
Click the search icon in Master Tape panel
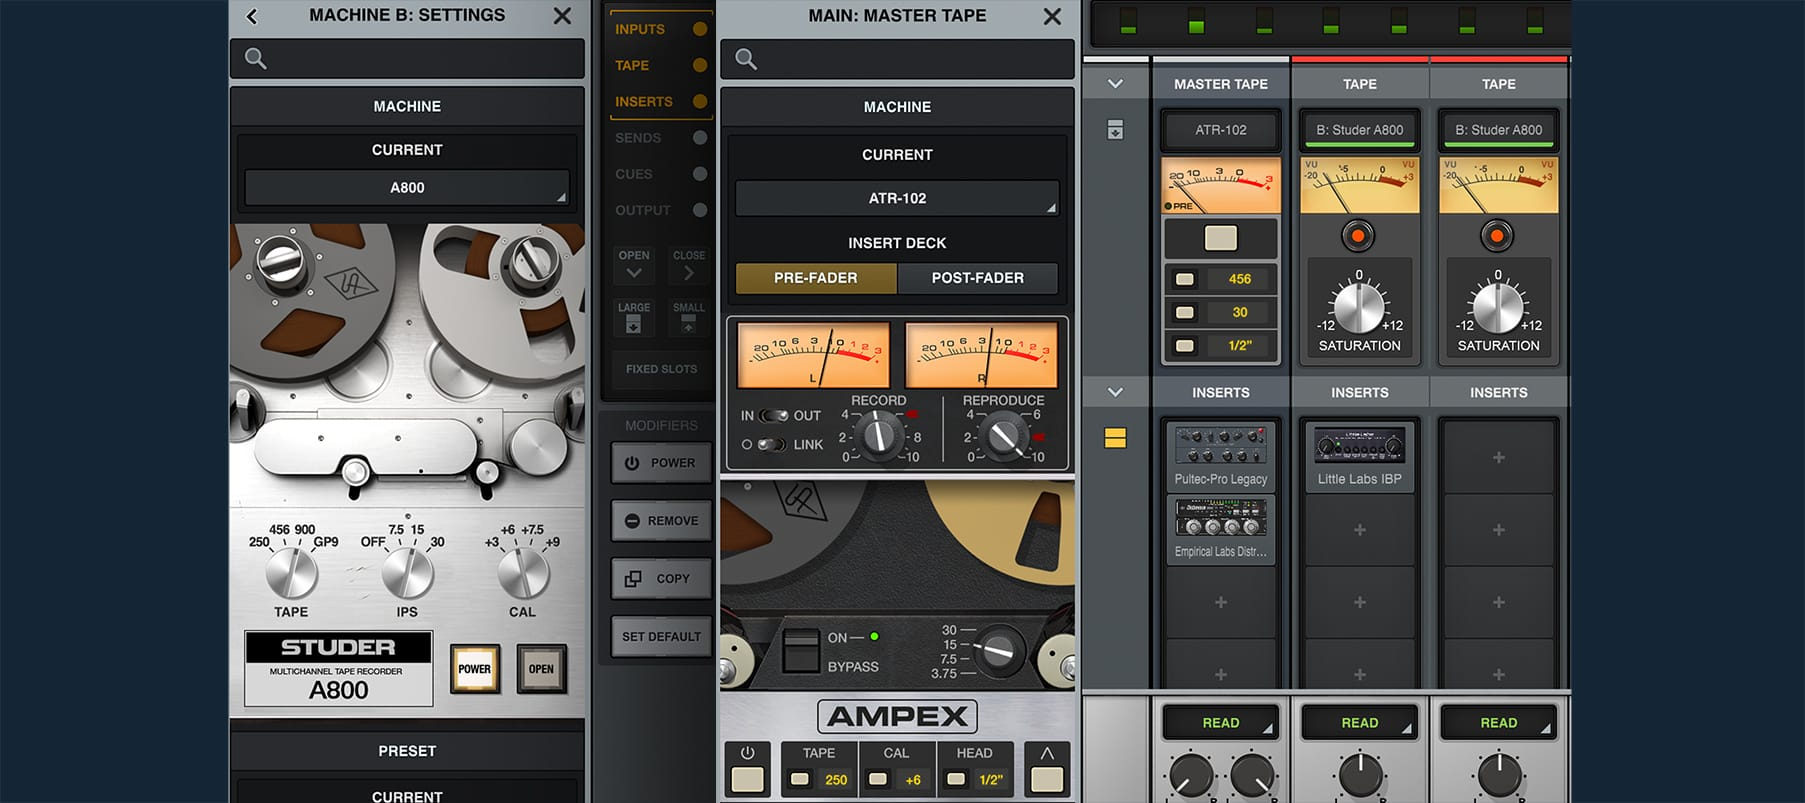[x=746, y=59]
